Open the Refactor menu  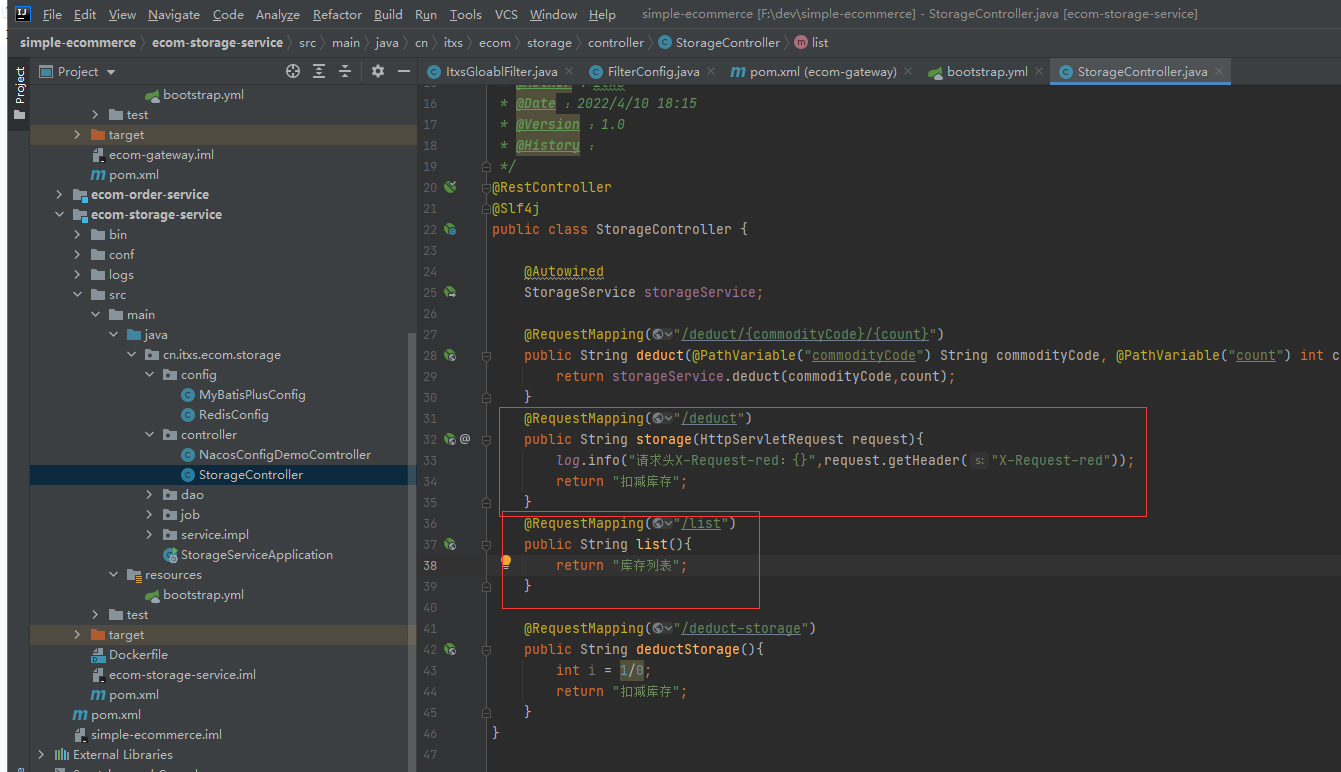point(337,14)
